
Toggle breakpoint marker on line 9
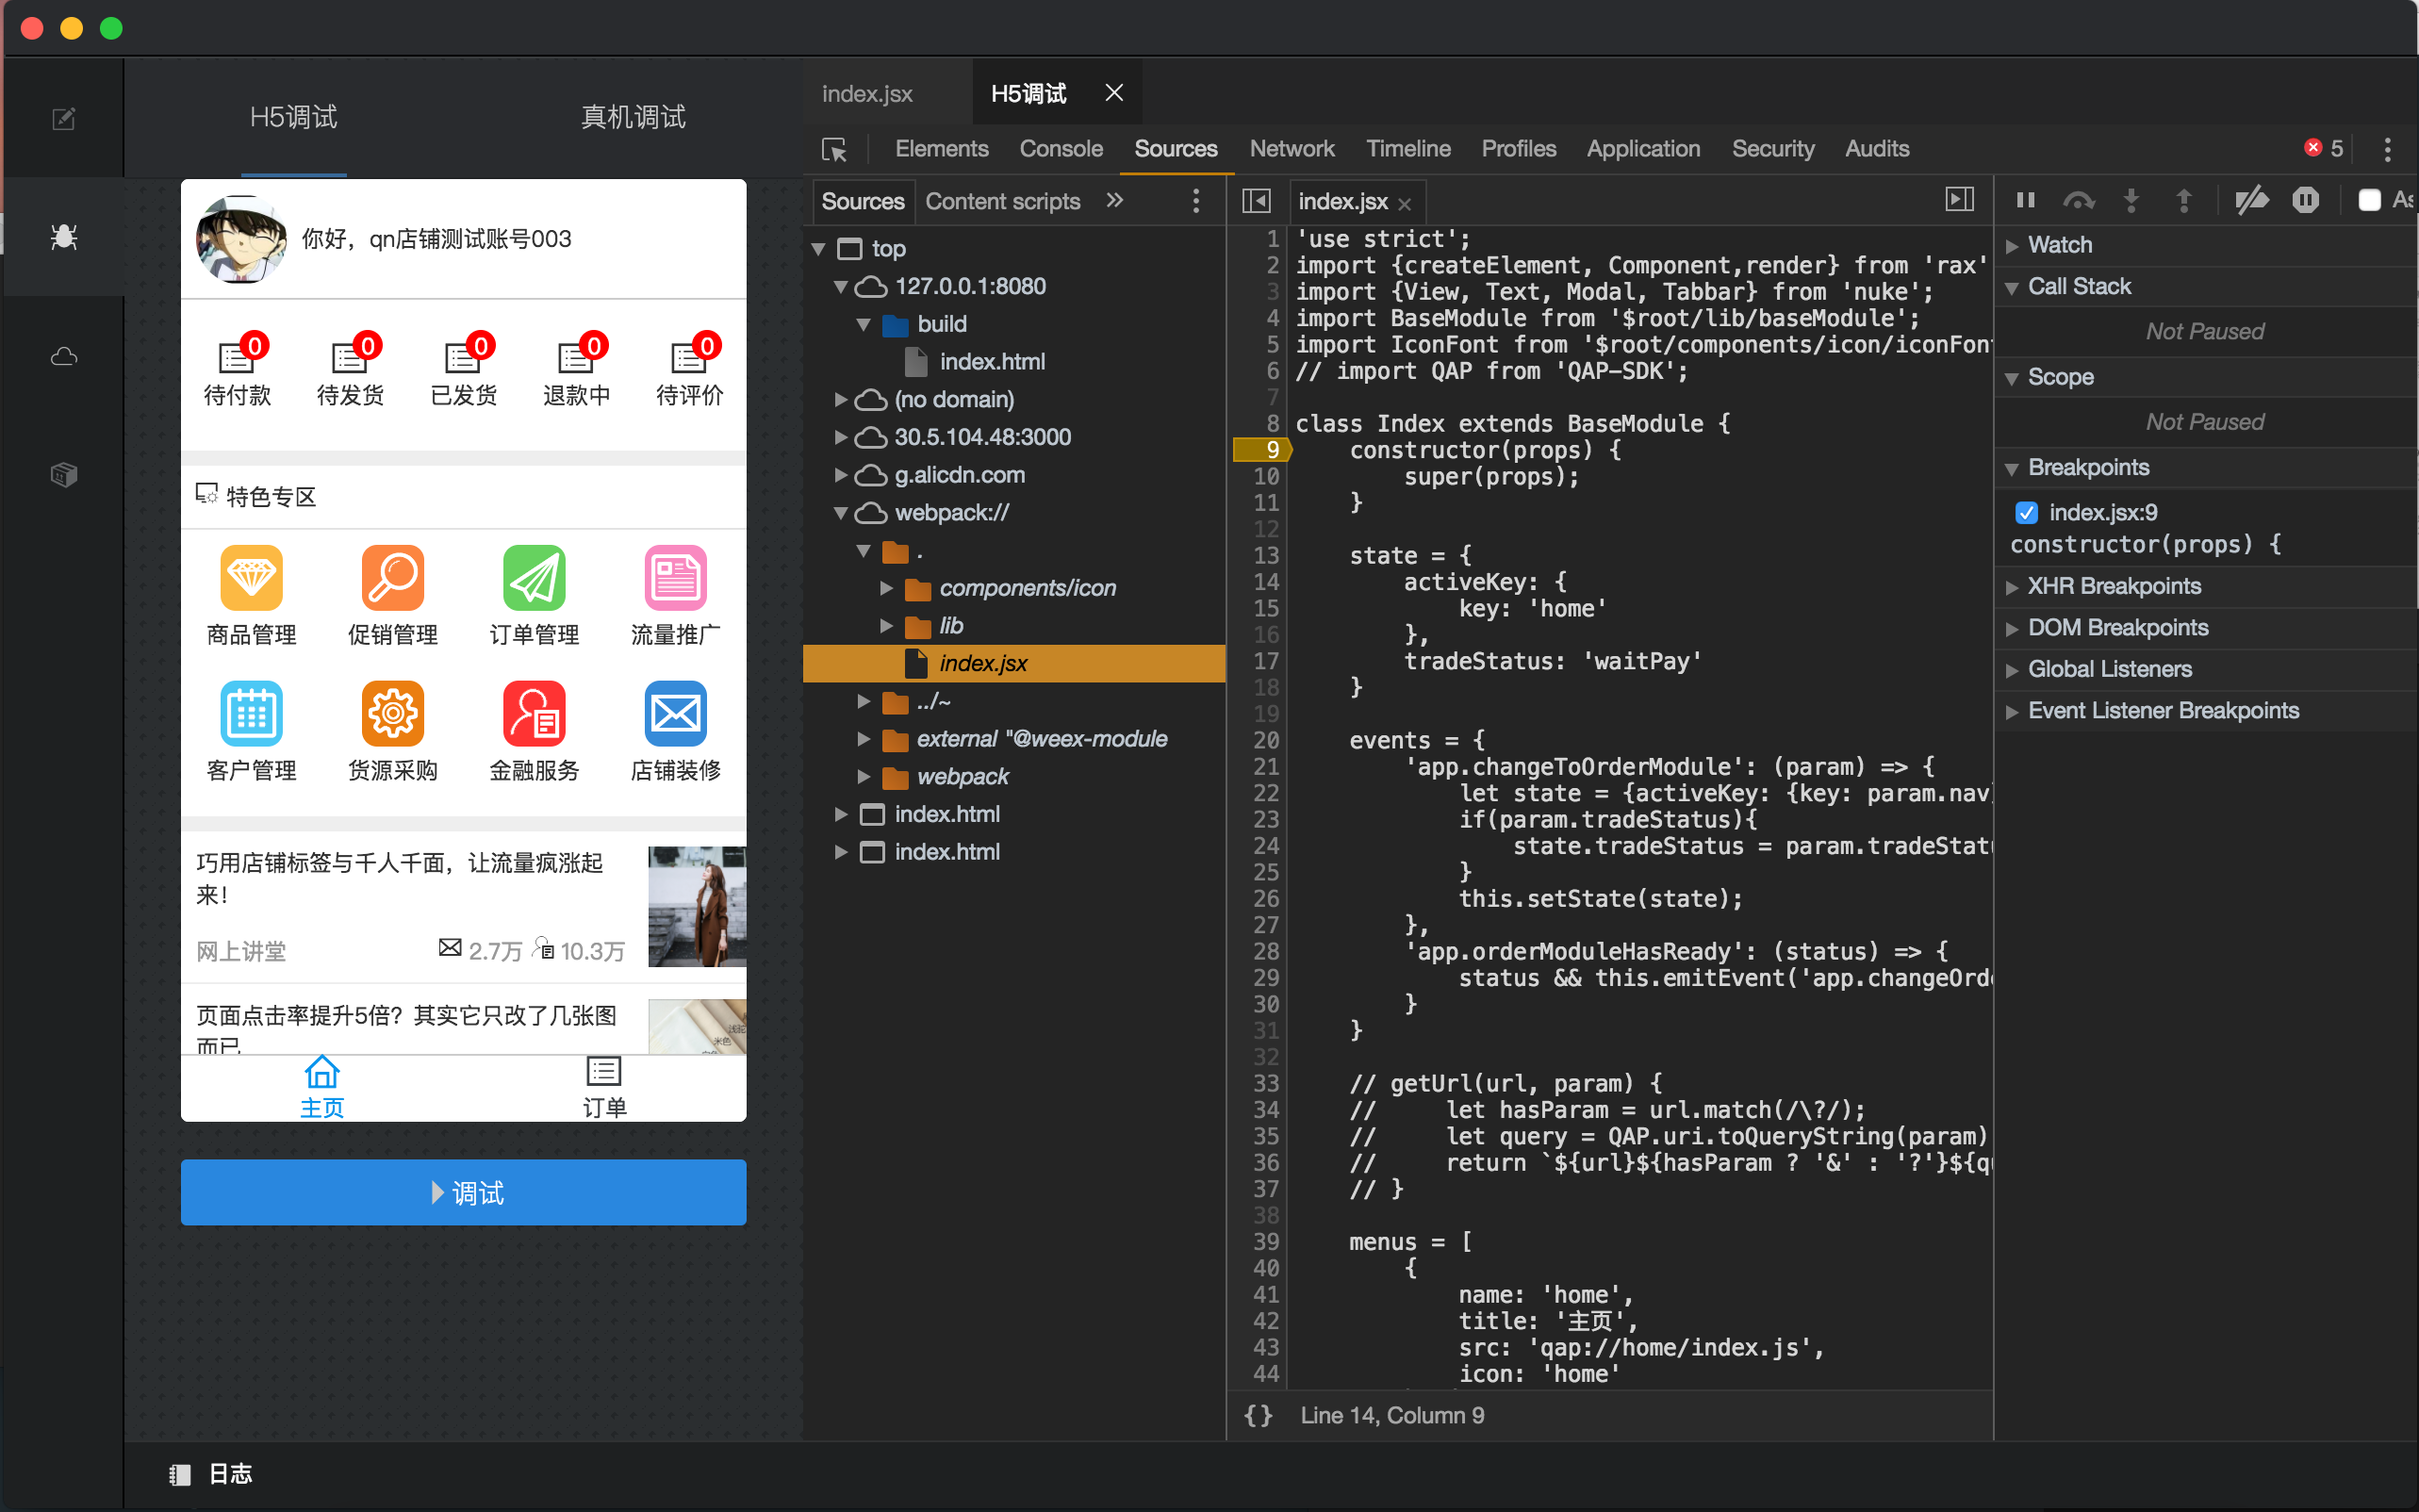(x=1263, y=450)
